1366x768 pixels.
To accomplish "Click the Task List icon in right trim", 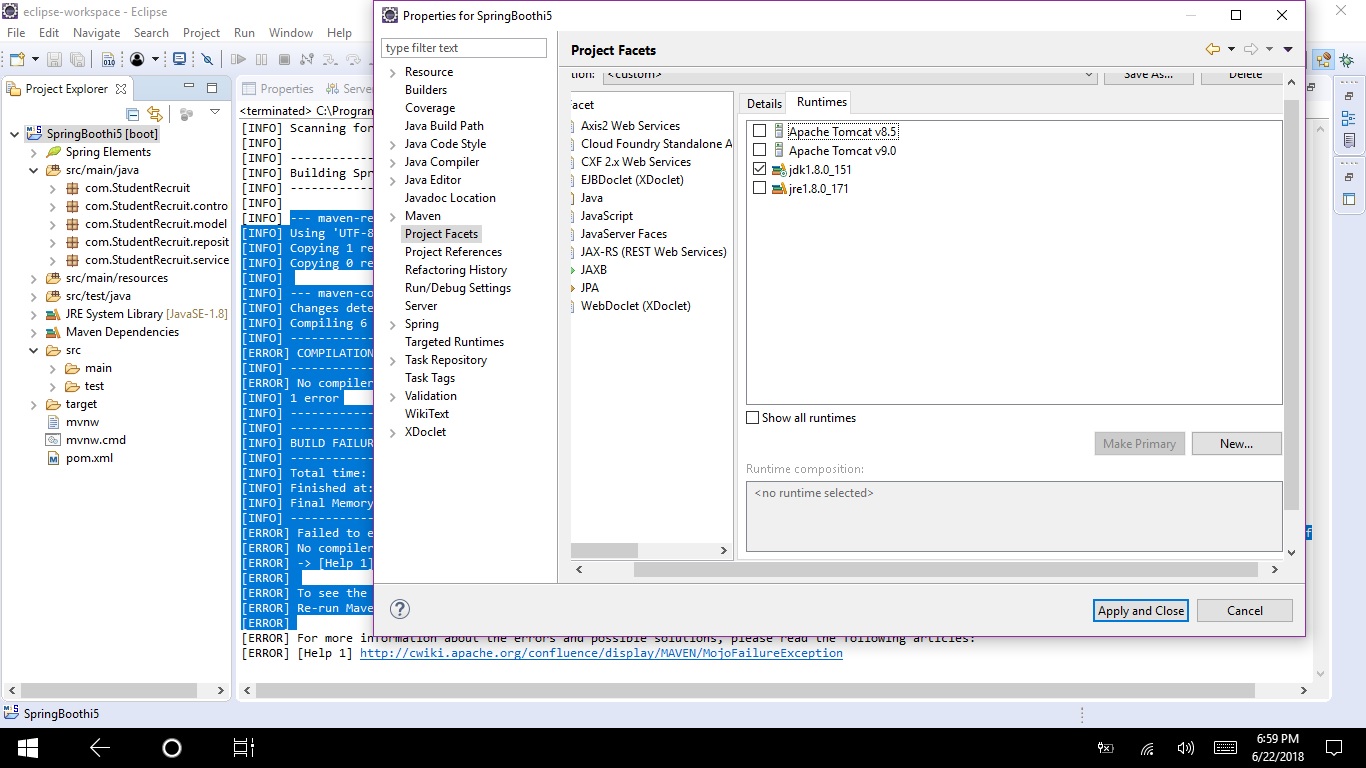I will (x=1348, y=141).
